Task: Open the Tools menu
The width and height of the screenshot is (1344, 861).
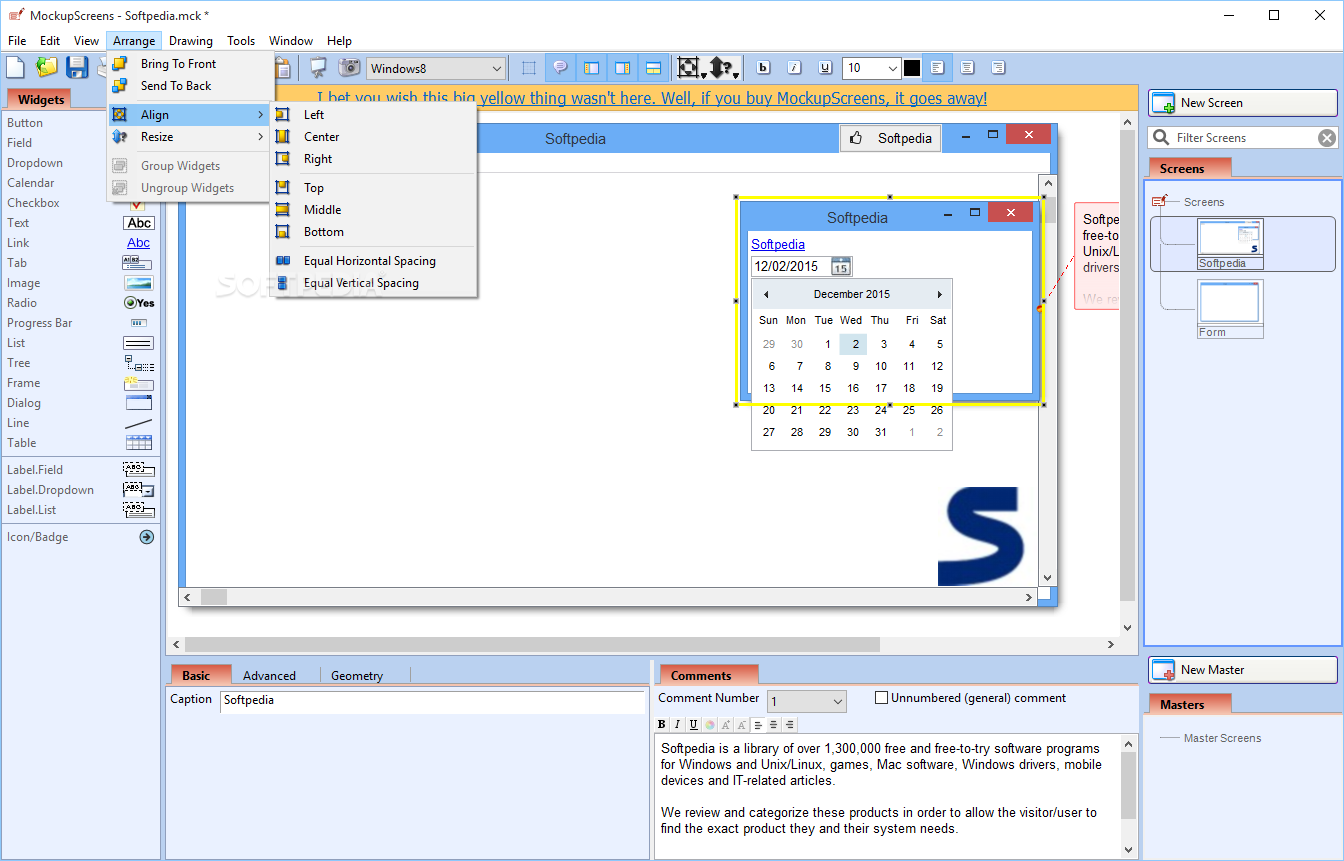Action: tap(241, 41)
